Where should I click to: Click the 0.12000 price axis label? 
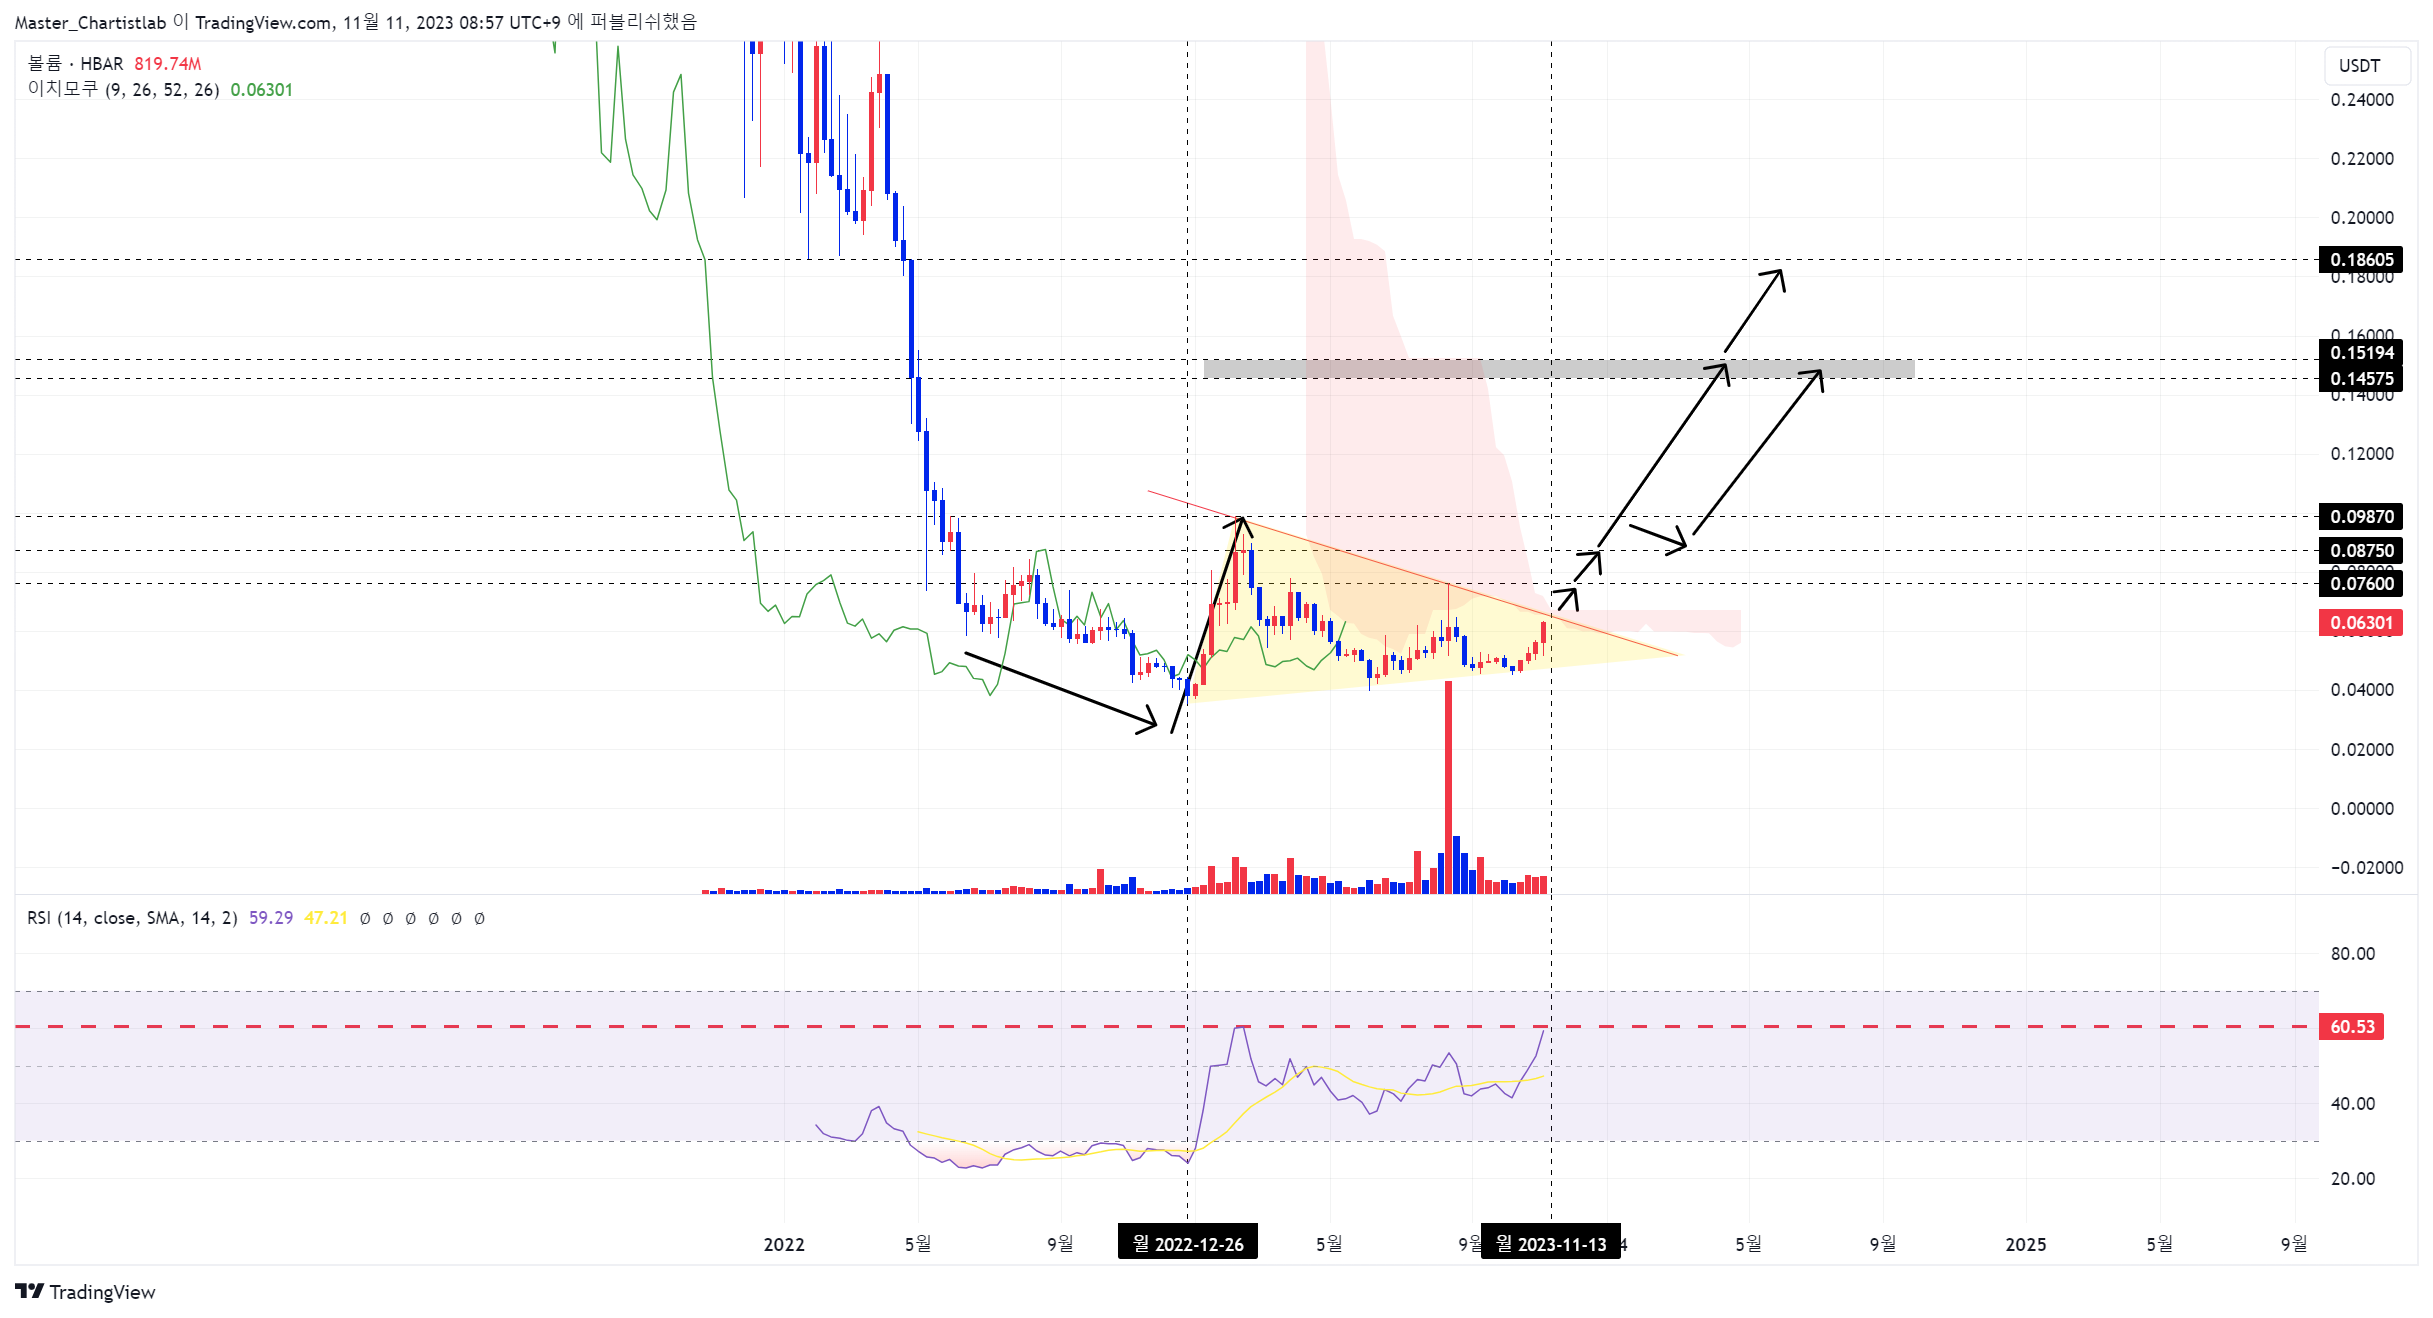point(2362,453)
